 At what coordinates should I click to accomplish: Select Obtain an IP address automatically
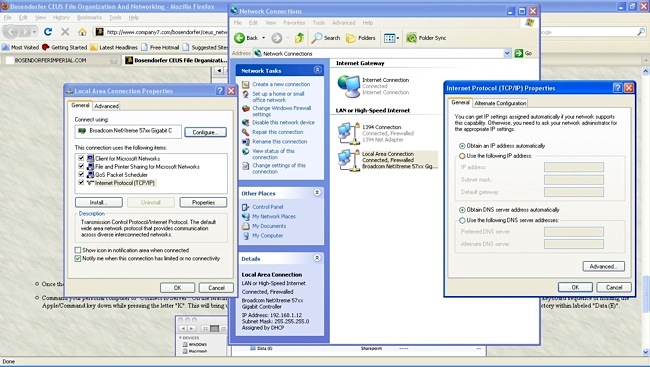click(462, 146)
